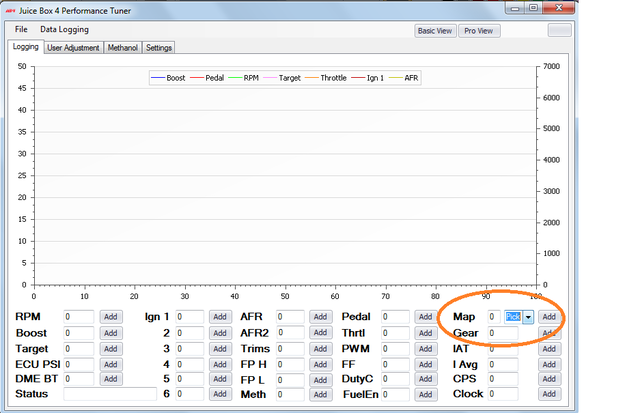Click the Throttle legend entry

tap(326, 78)
